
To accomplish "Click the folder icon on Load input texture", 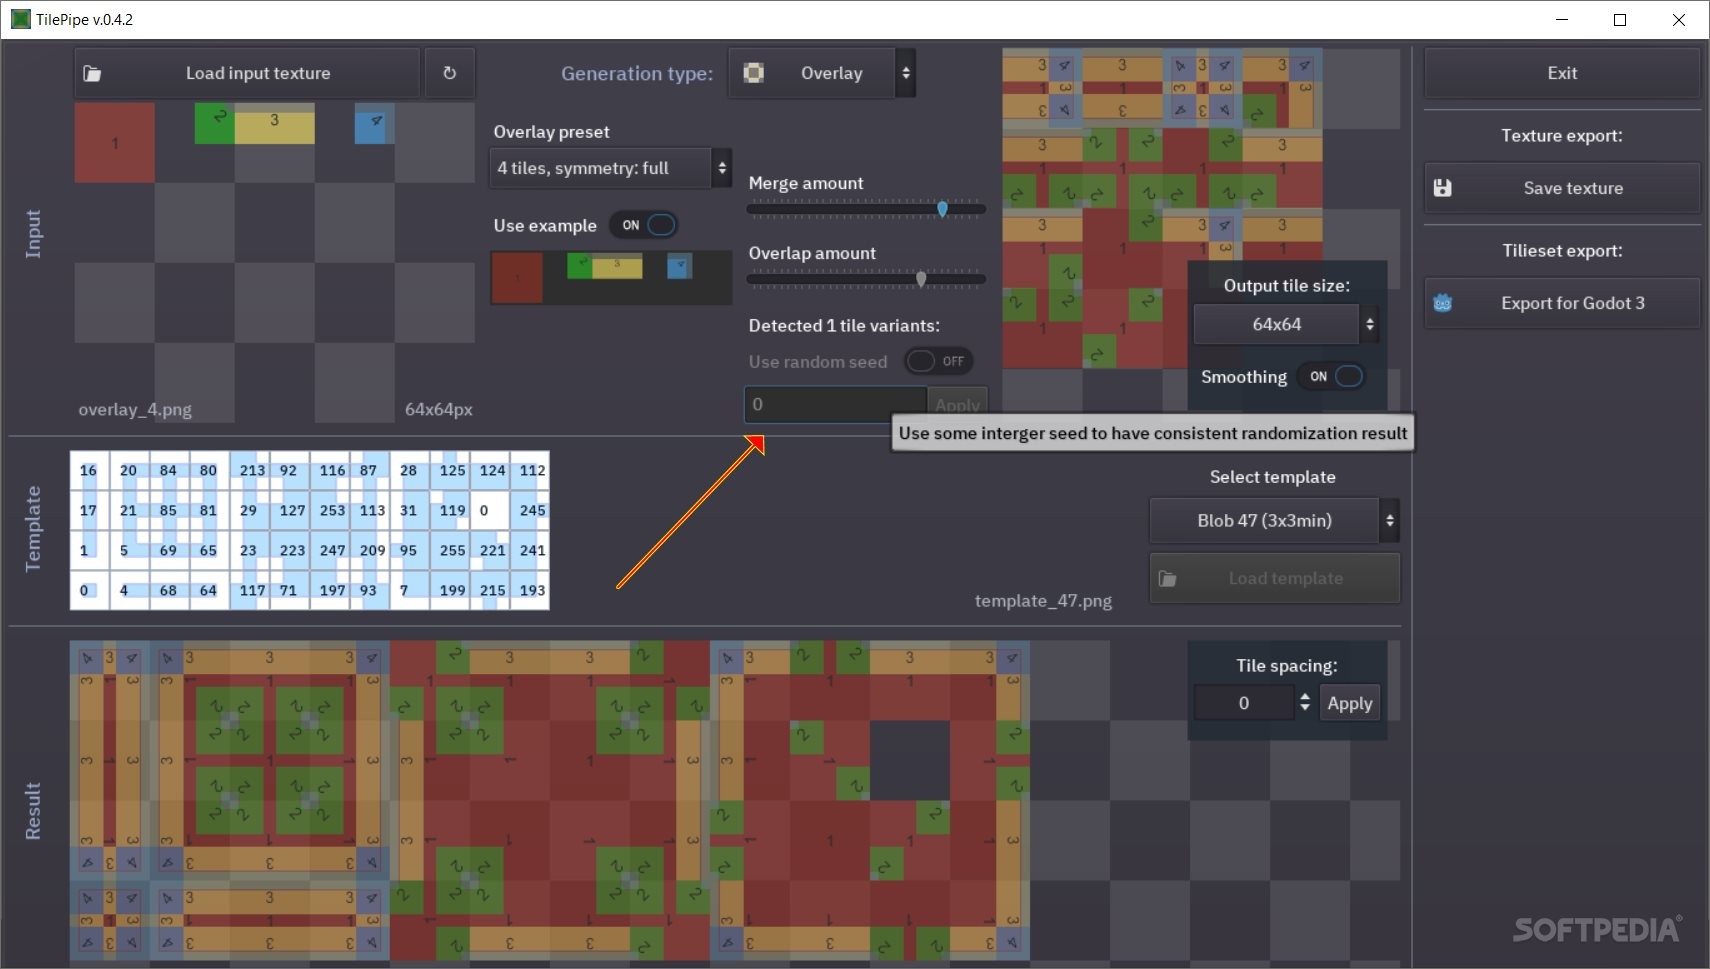I will 92,73.
